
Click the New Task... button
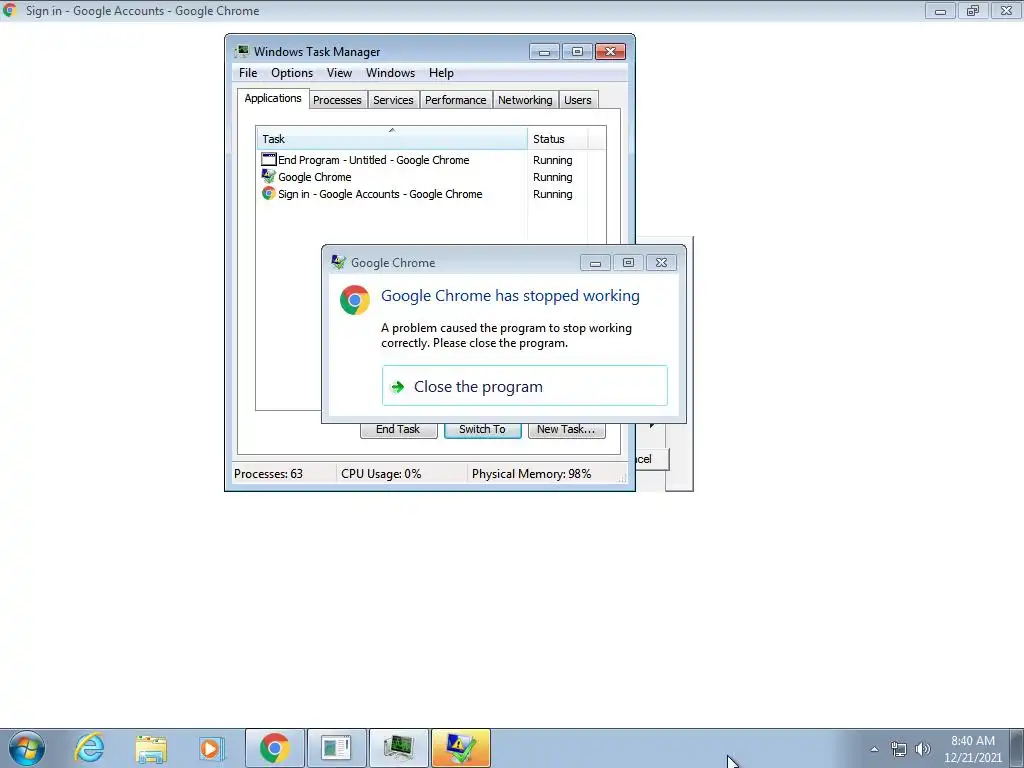click(x=566, y=430)
